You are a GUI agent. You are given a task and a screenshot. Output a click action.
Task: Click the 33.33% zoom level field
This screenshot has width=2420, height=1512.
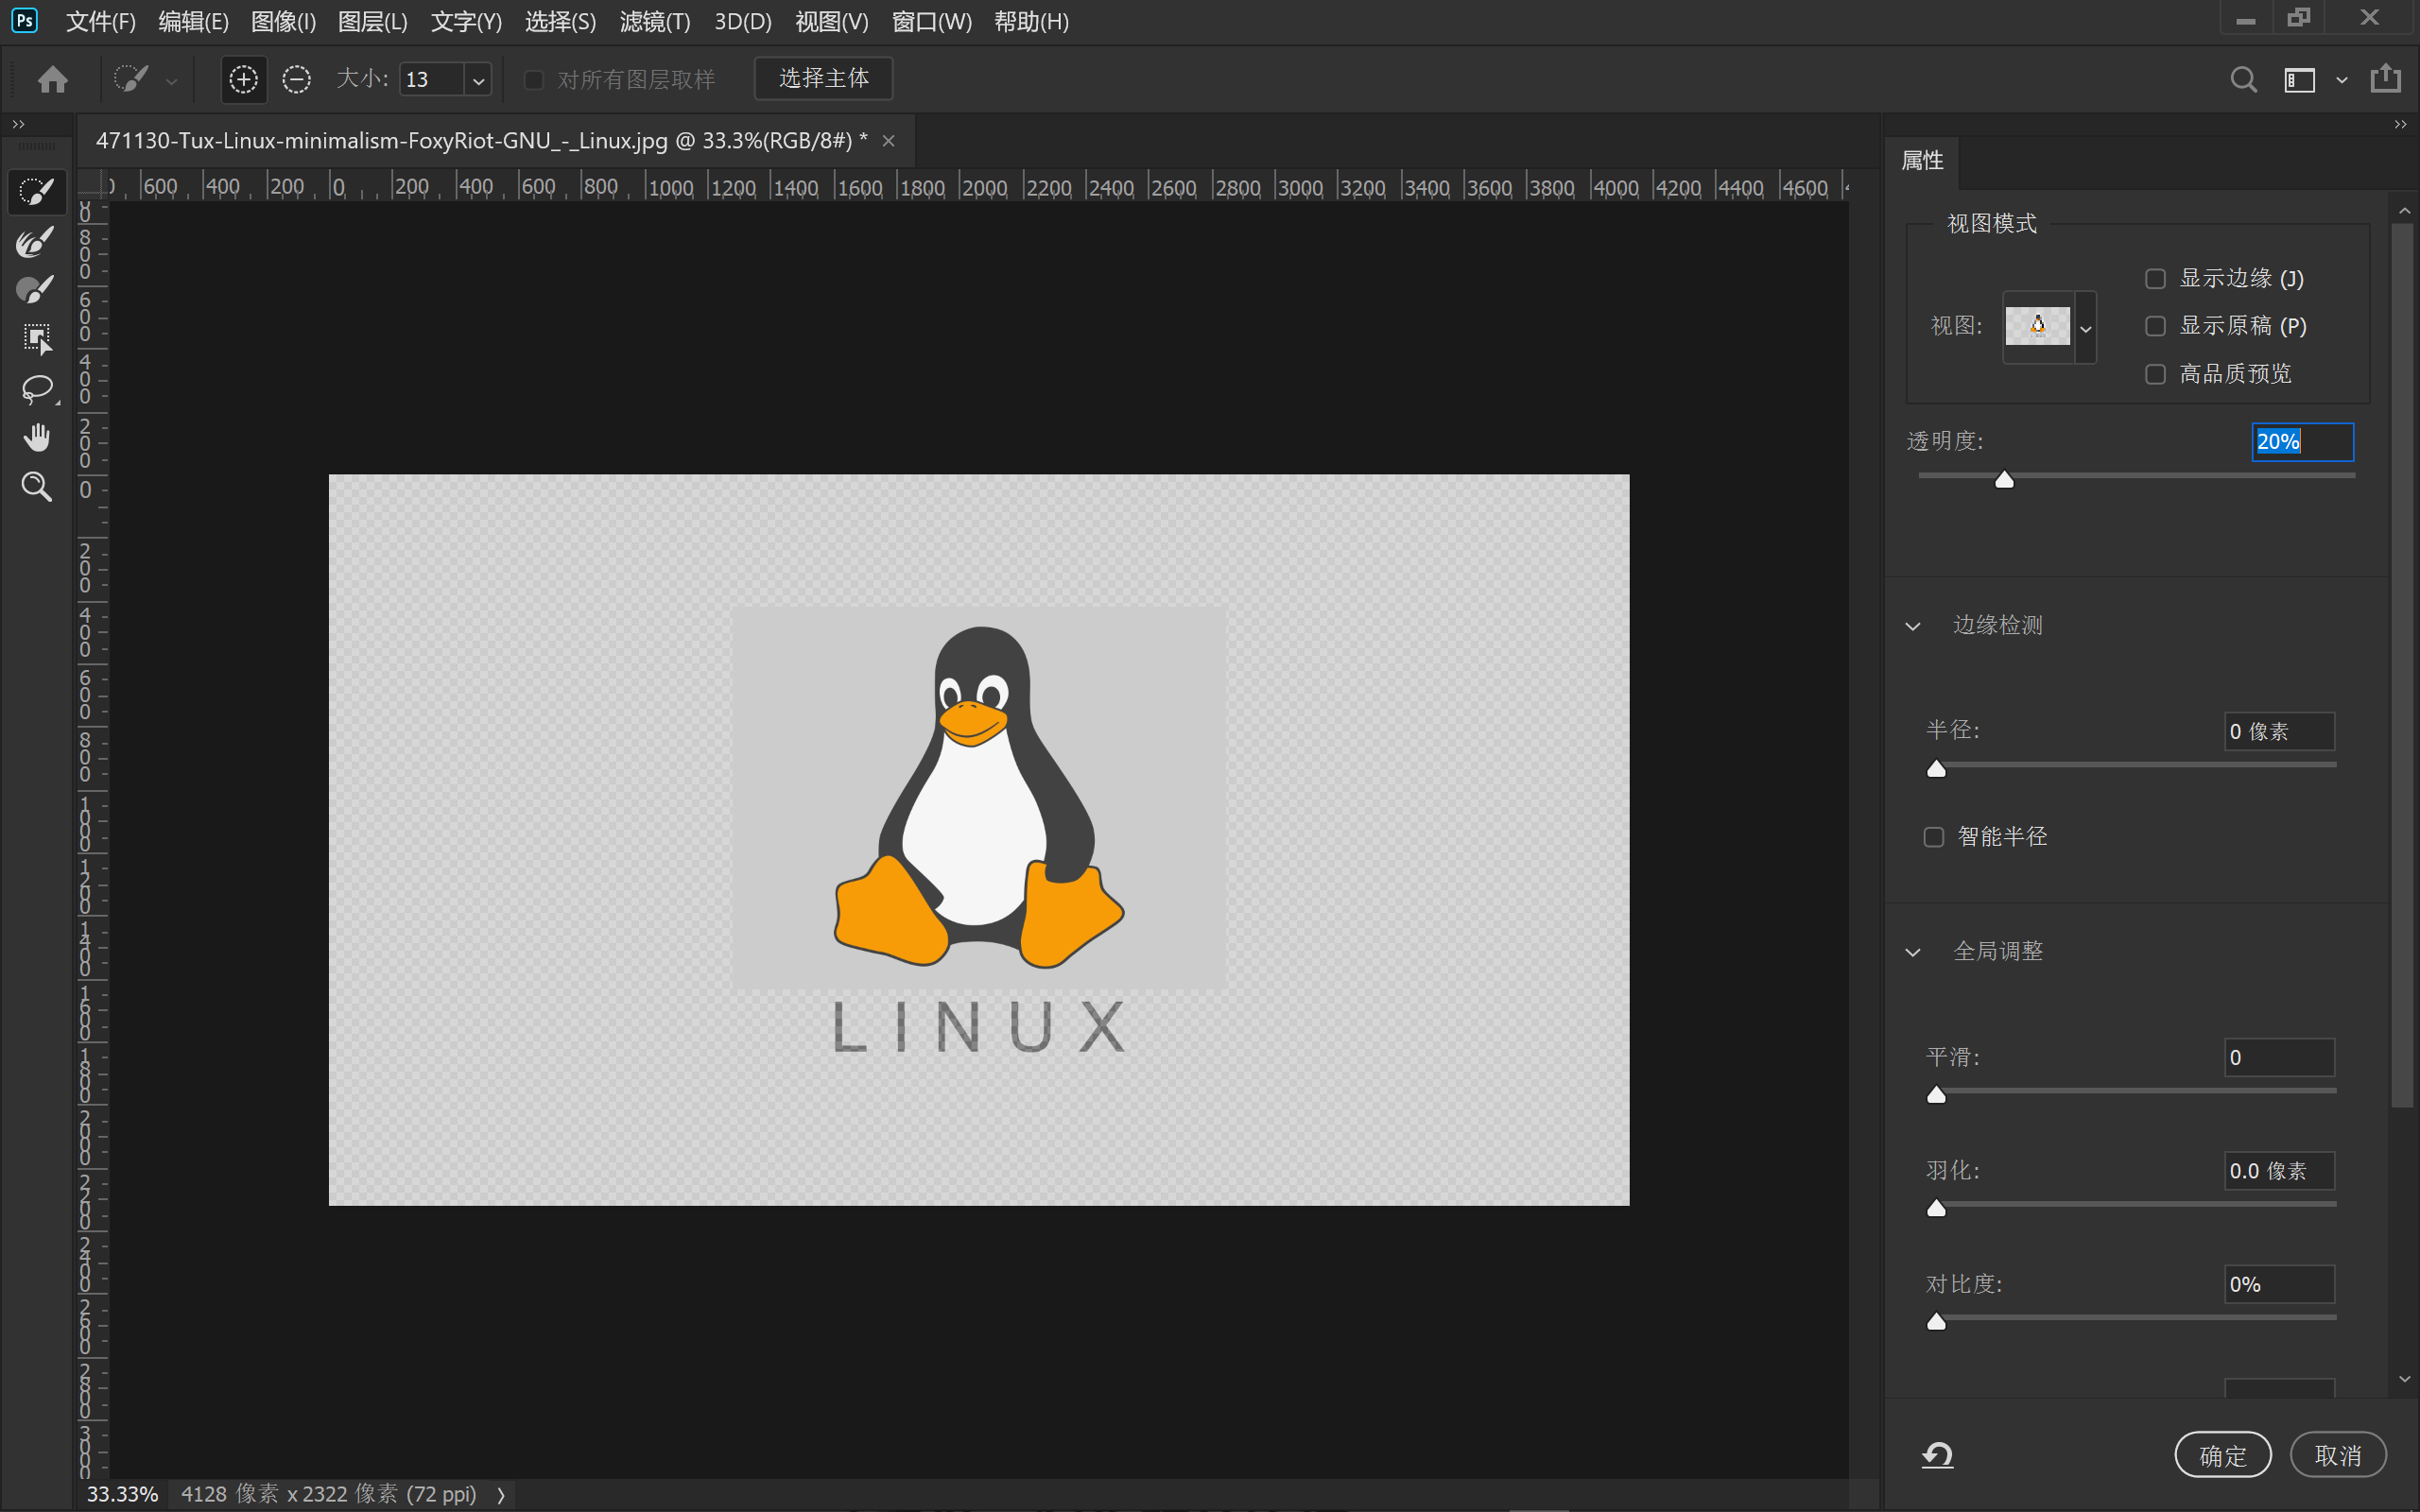point(122,1495)
